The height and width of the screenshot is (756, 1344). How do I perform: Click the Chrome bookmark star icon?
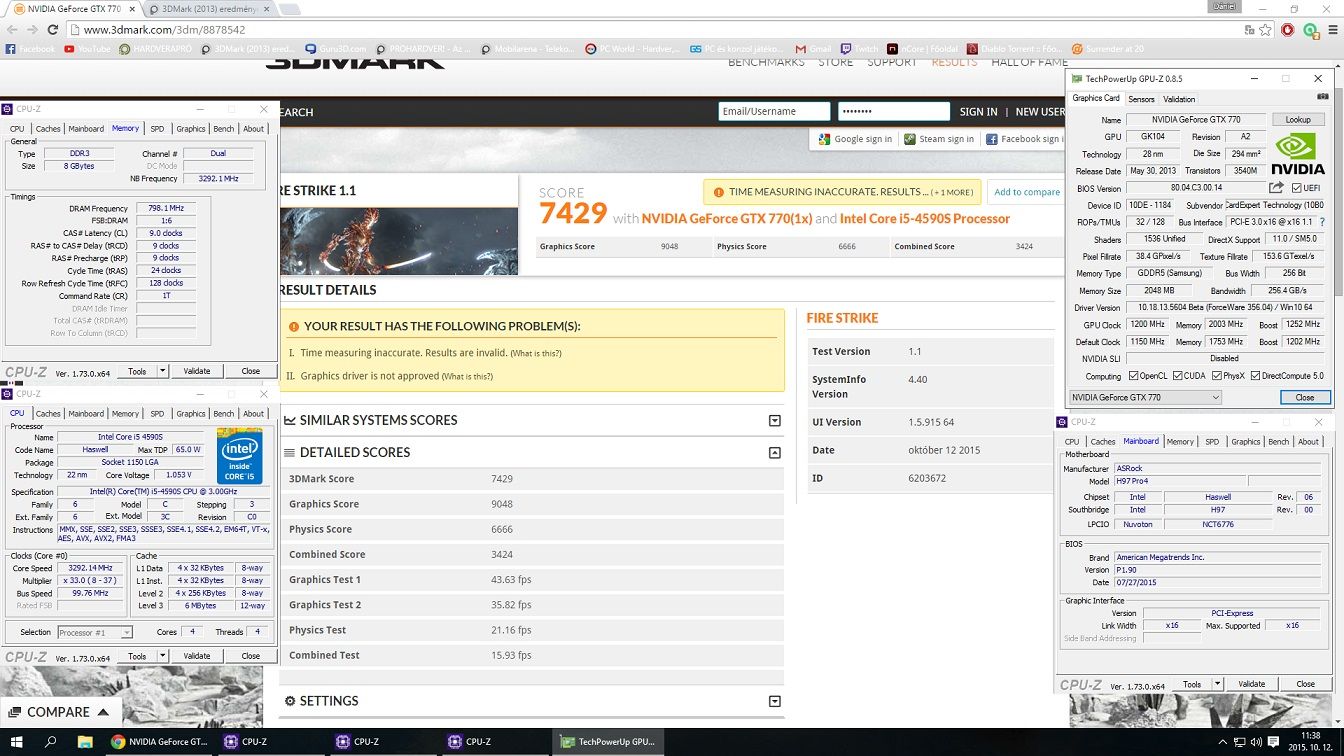coord(1267,30)
